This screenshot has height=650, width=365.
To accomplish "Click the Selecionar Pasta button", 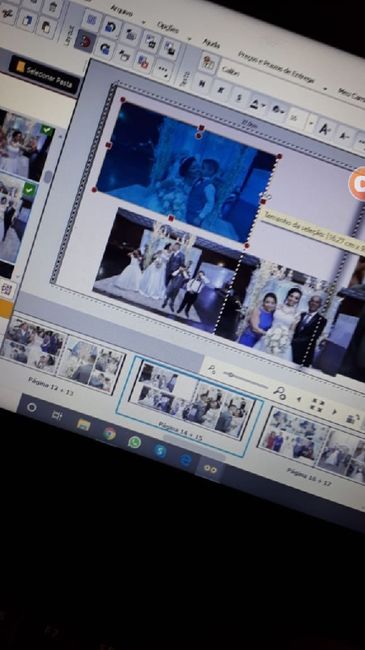I will (44, 75).
